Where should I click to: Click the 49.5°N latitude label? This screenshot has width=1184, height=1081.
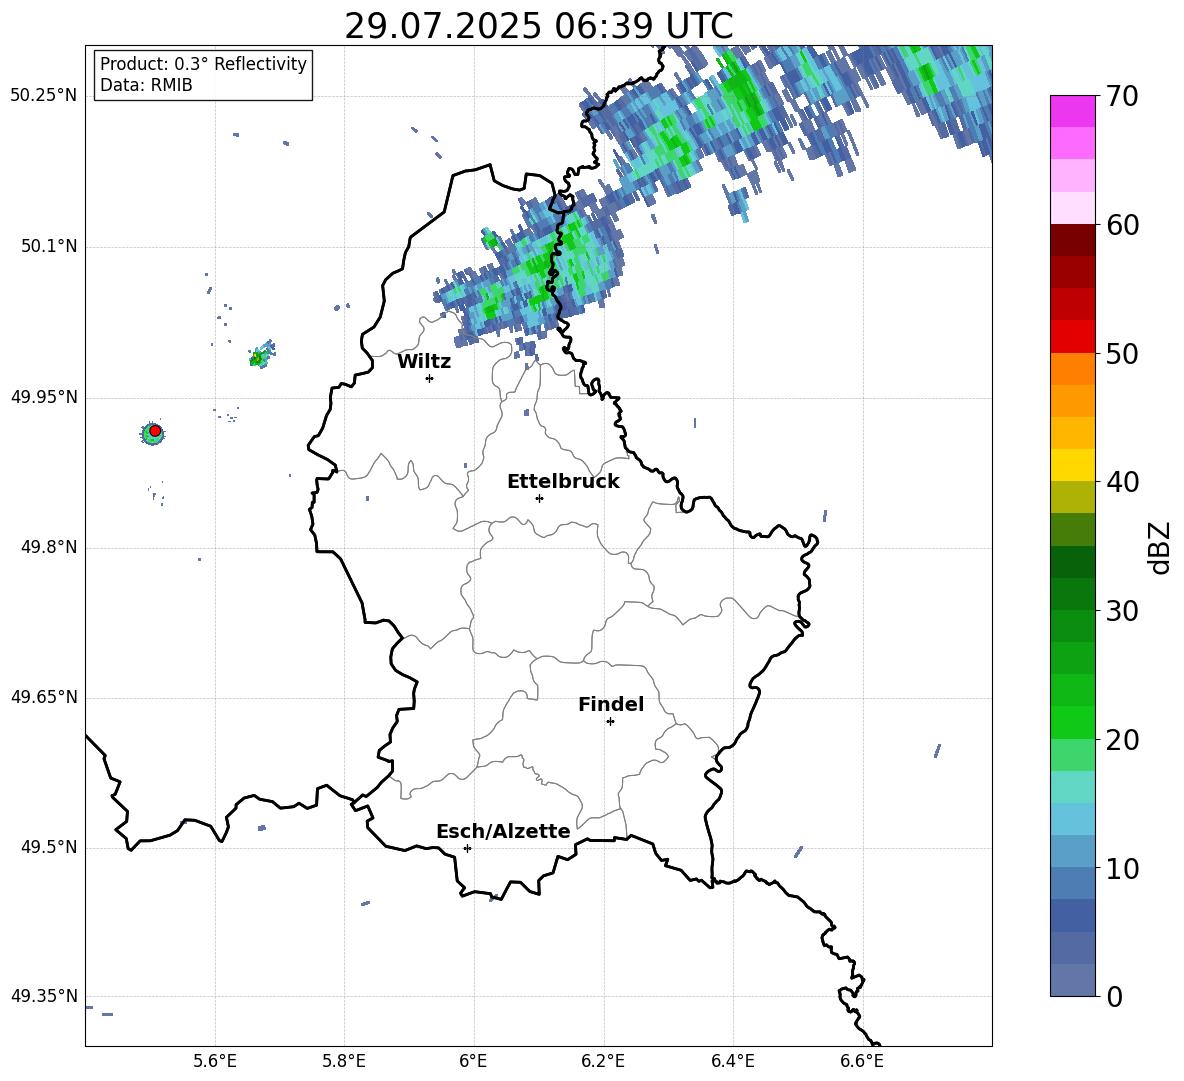[49, 847]
